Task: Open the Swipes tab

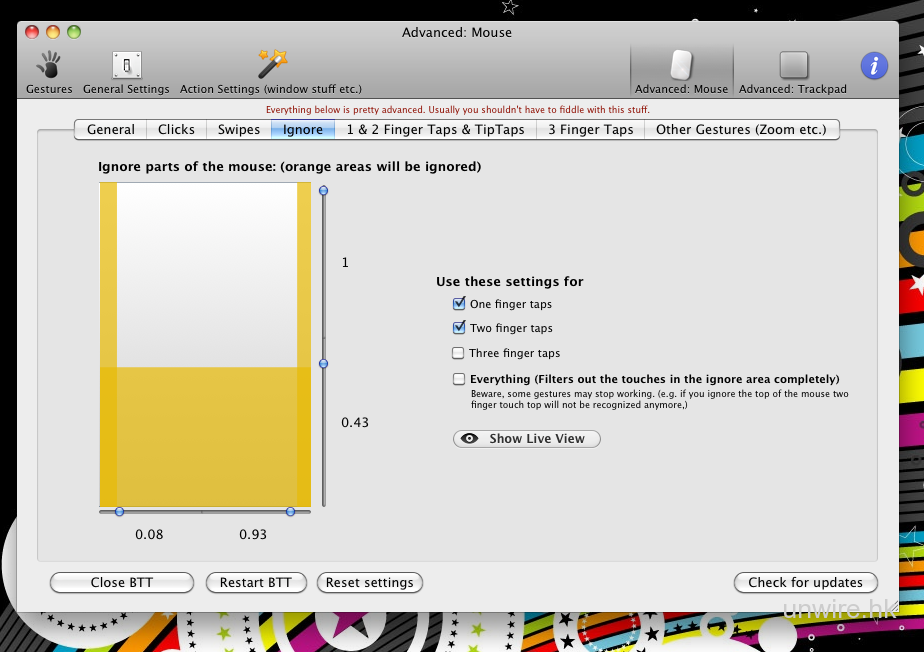Action: pyautogui.click(x=239, y=129)
